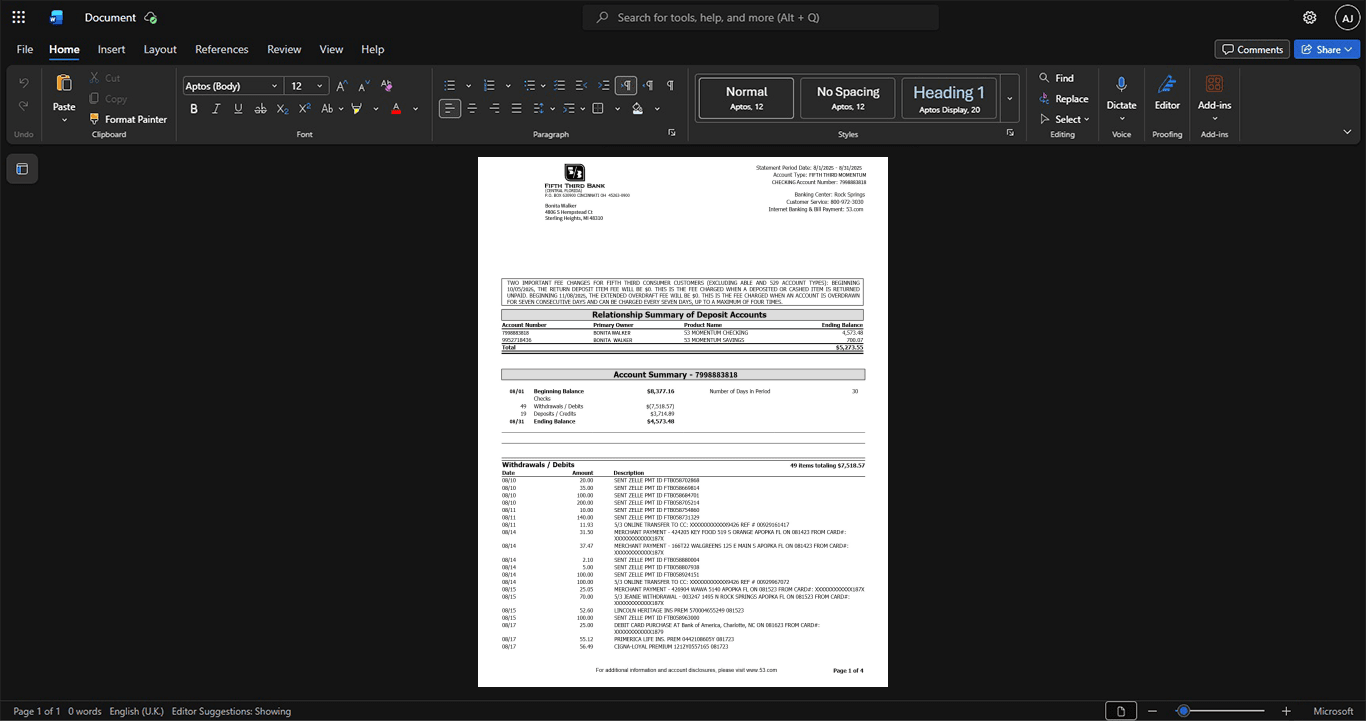1366x721 pixels.
Task: Expand the Paste options arrow
Action: tap(64, 120)
